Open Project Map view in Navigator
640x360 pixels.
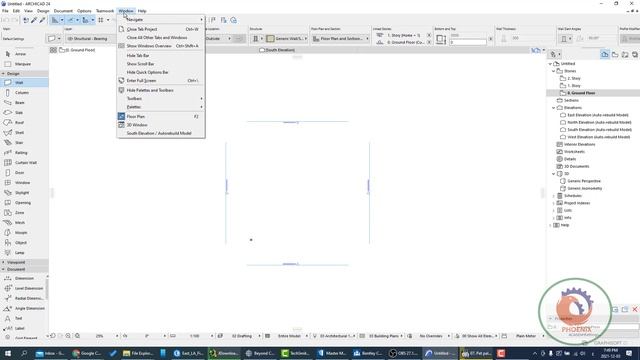point(604,54)
